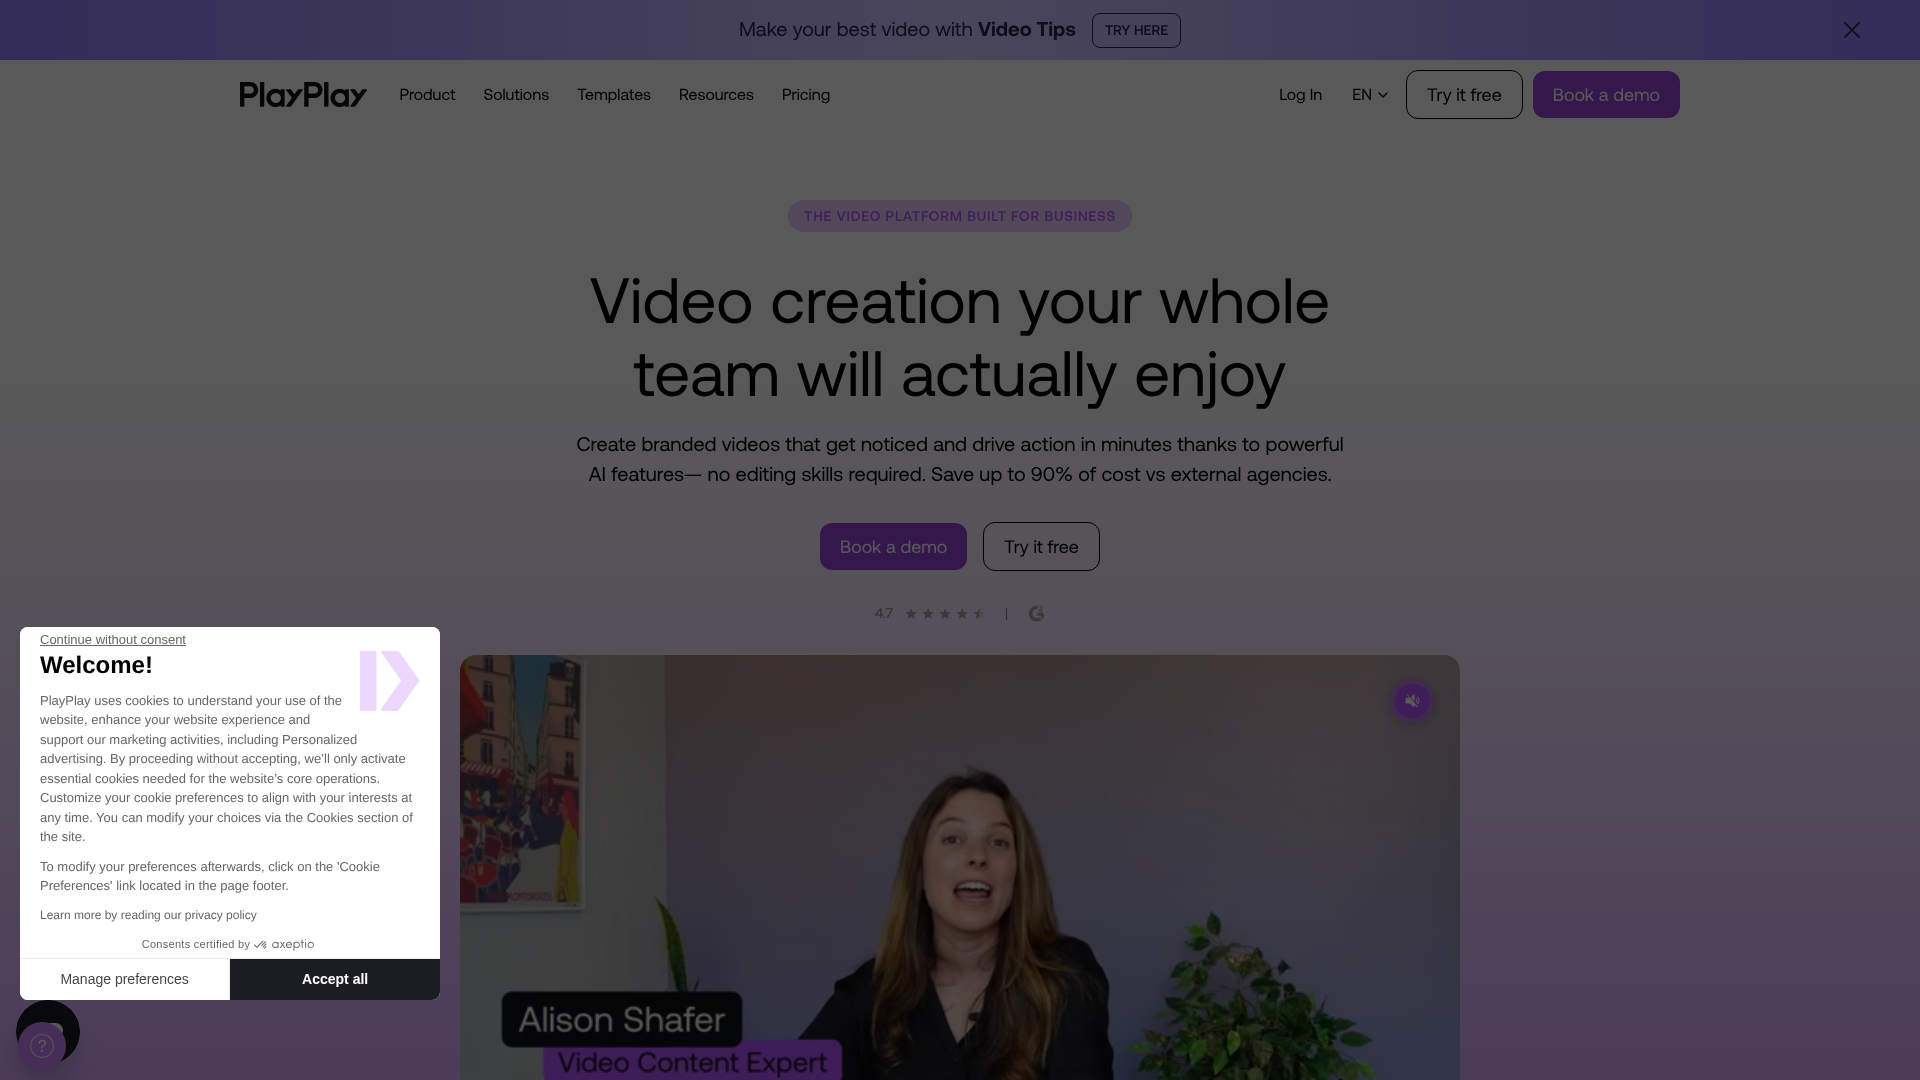The width and height of the screenshot is (1920, 1080).
Task: Click the 4.7 star rating display
Action: tap(930, 613)
